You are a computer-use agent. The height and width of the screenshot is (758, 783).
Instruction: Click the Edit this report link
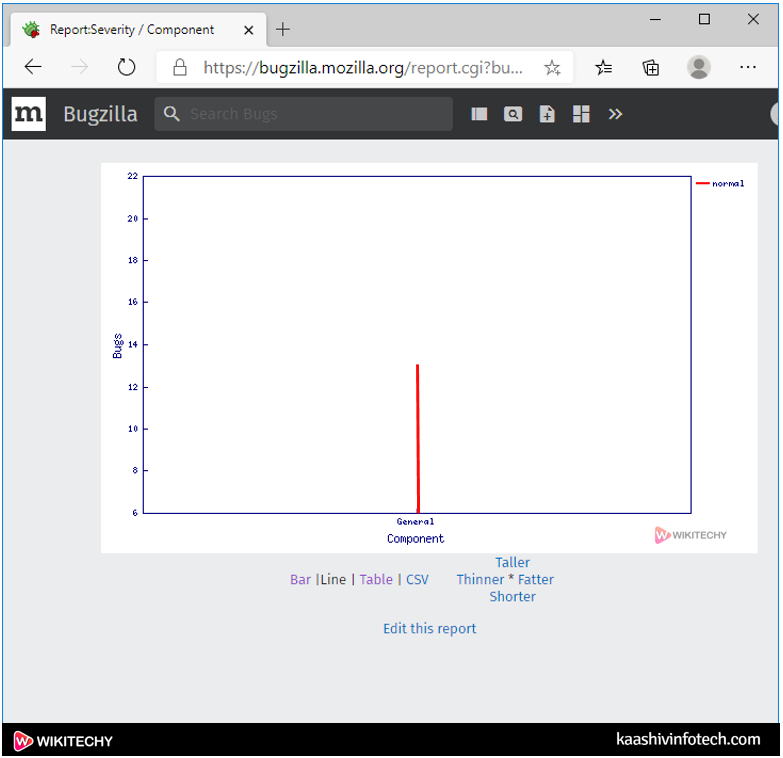[429, 628]
